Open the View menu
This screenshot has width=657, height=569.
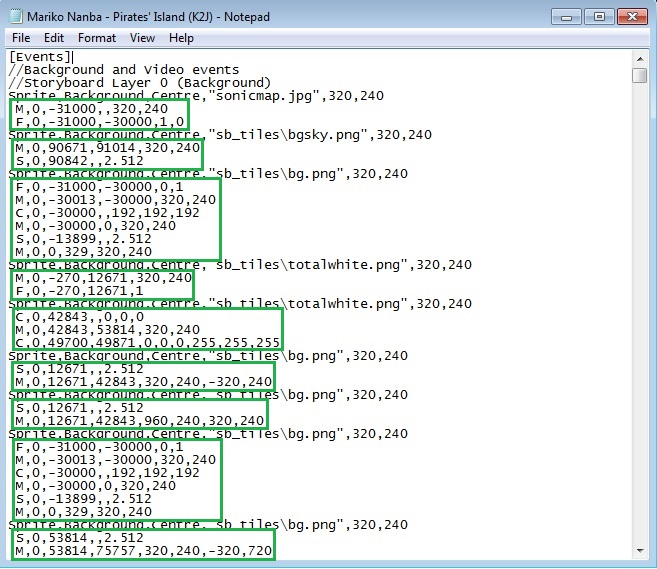[142, 38]
